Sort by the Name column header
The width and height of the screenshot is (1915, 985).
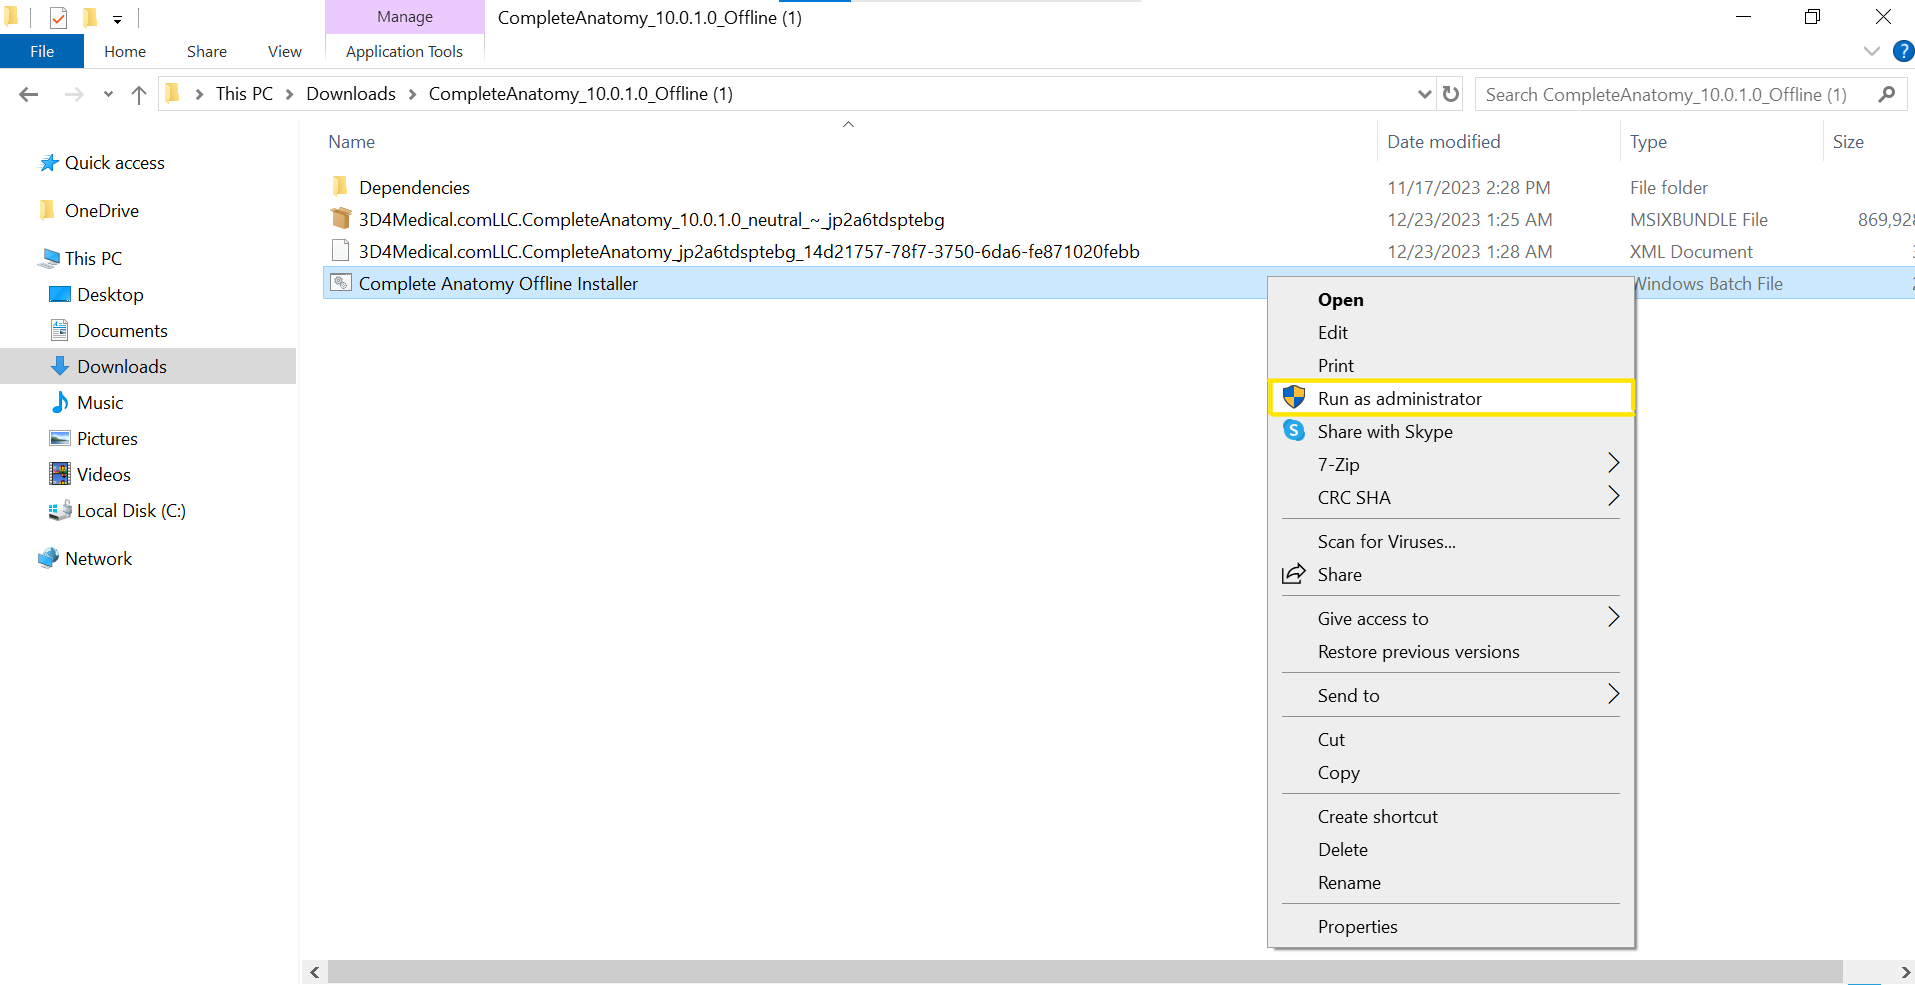coord(352,142)
